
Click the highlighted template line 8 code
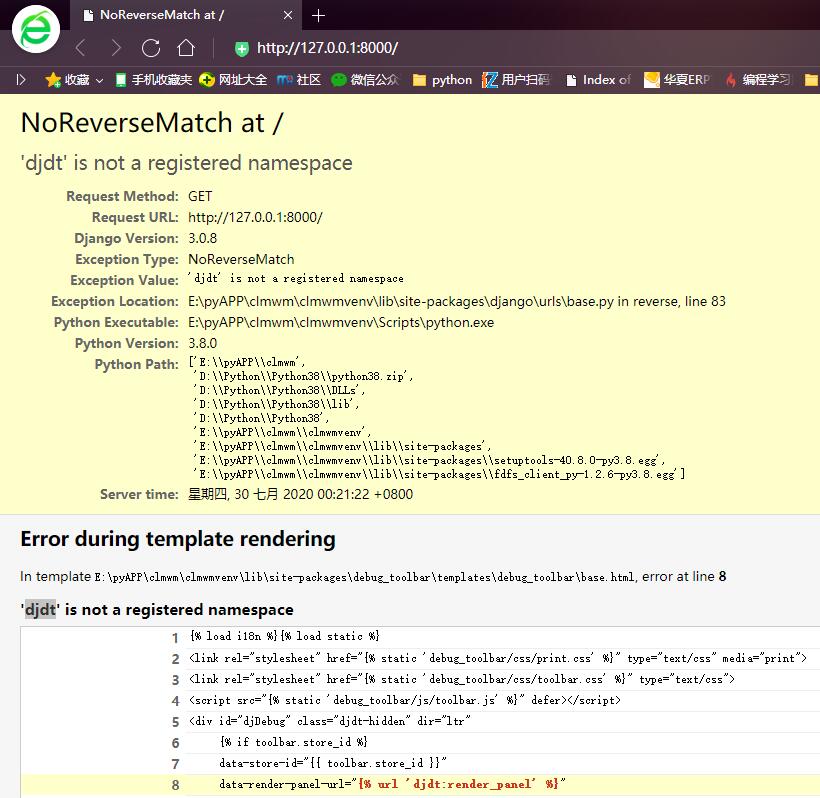392,784
